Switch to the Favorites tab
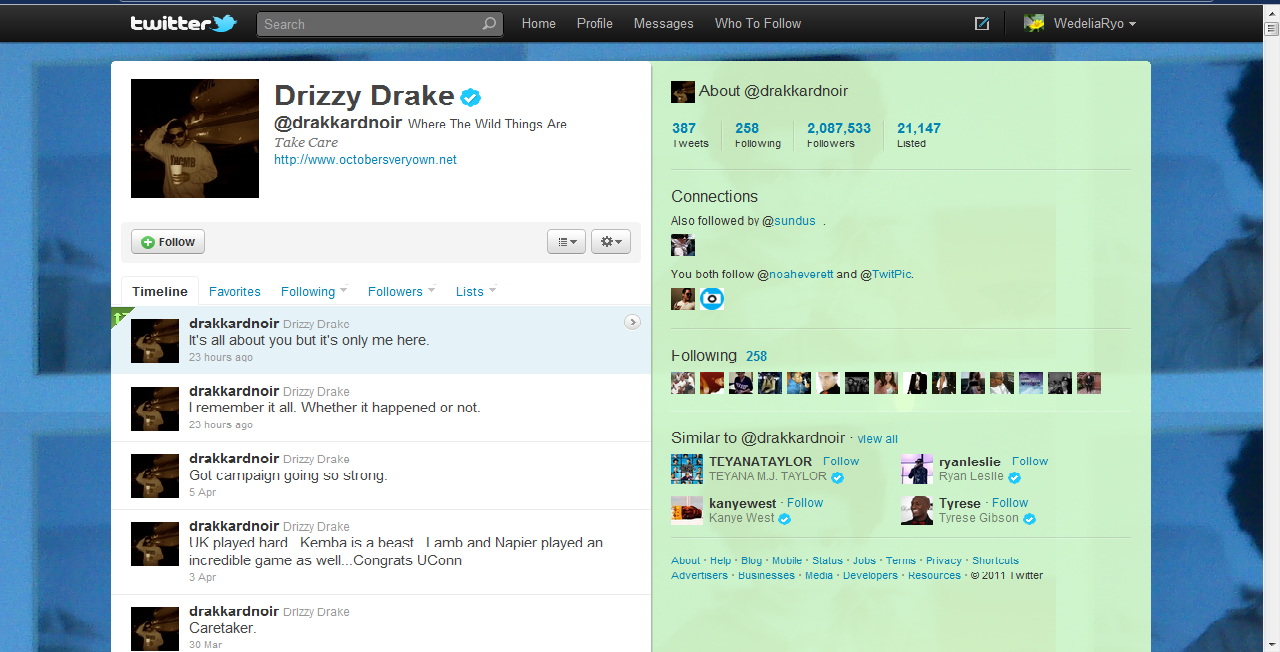The width and height of the screenshot is (1280, 652). tap(234, 291)
